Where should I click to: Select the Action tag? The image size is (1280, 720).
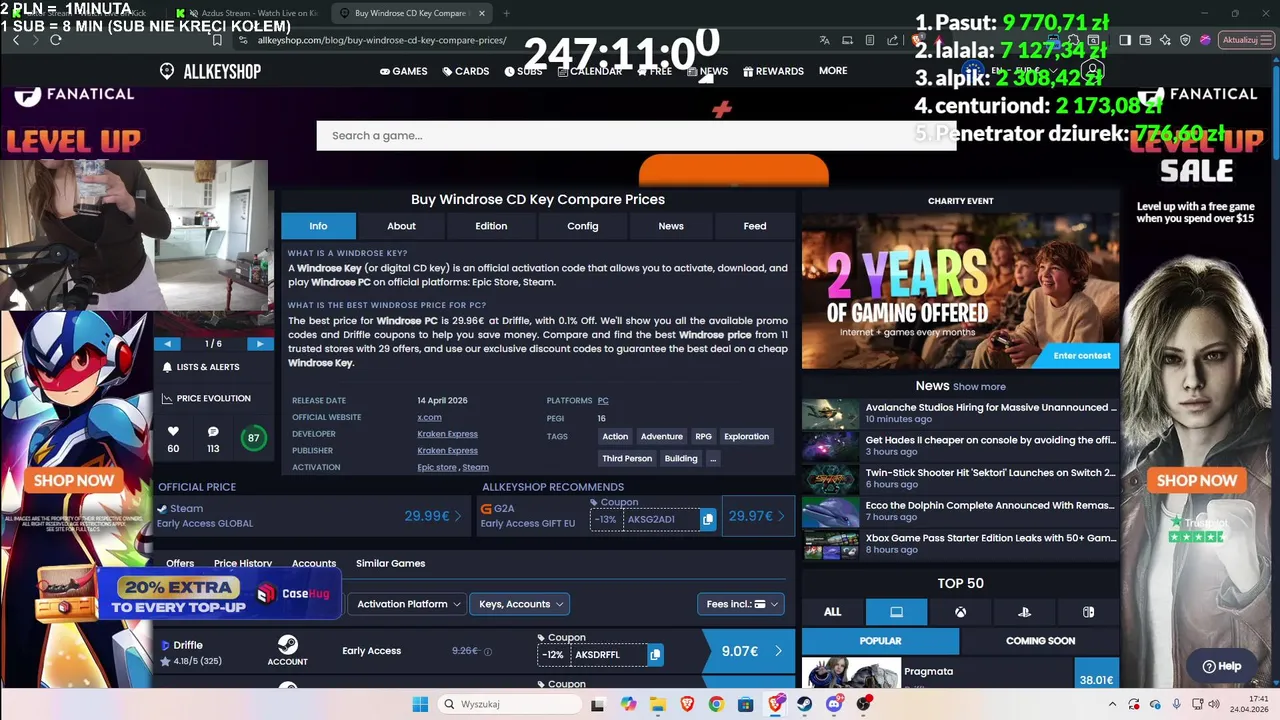pyautogui.click(x=615, y=436)
